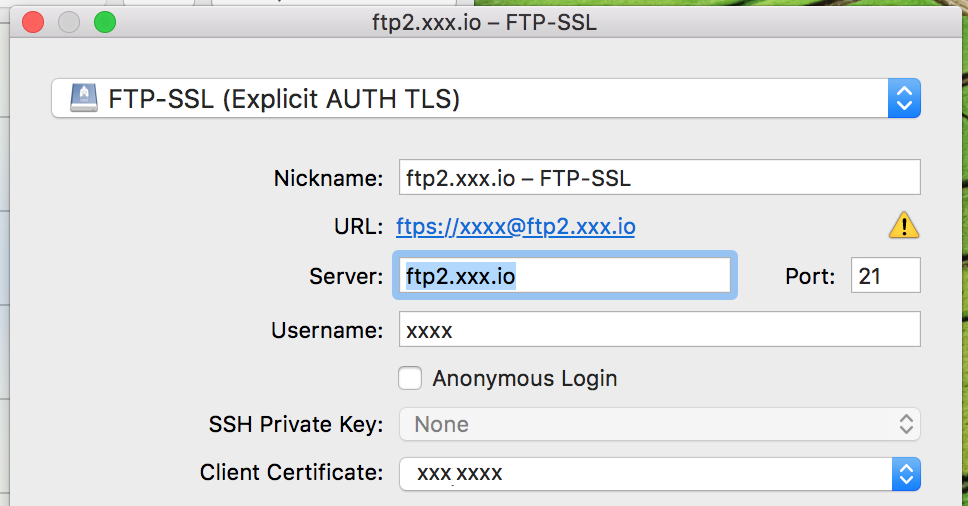Click the Anonymous Login label
968x506 pixels.
(x=525, y=378)
